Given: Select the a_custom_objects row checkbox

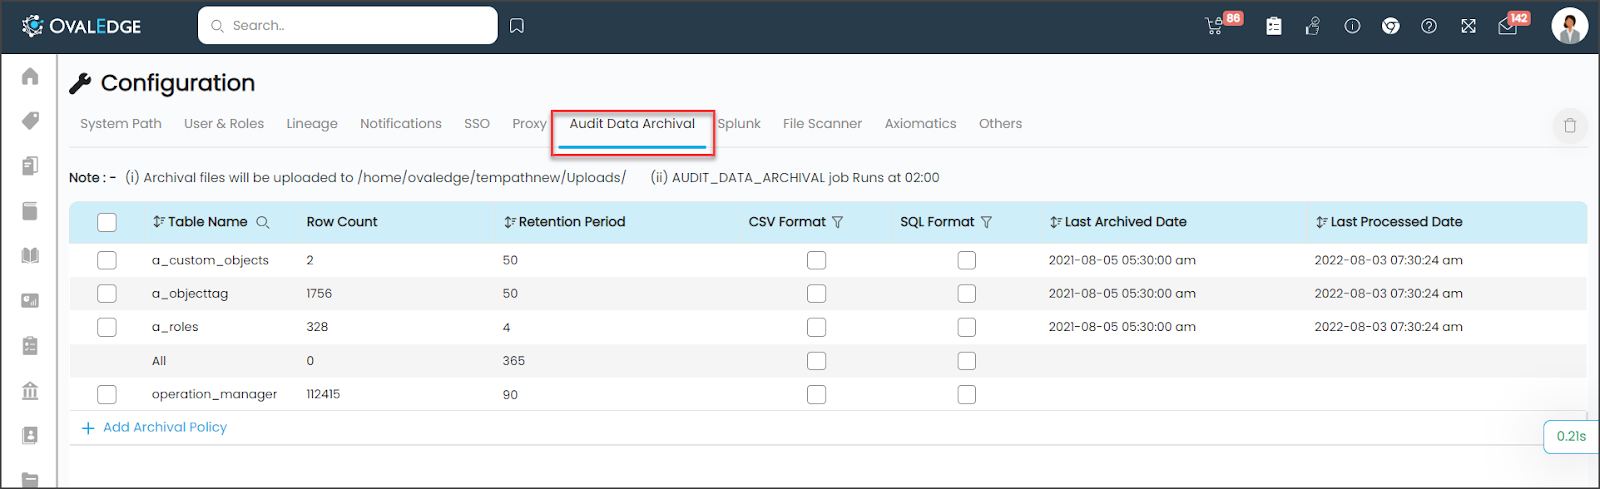Looking at the screenshot, I should pyautogui.click(x=107, y=260).
